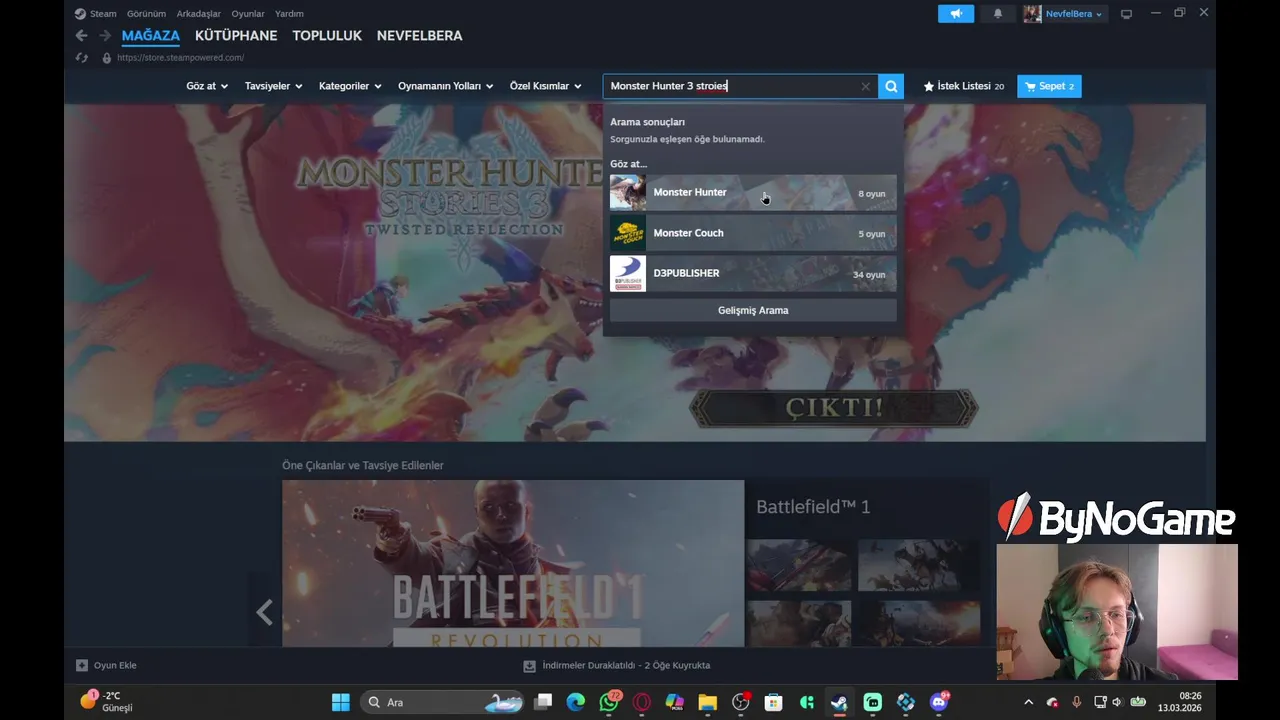1280x720 pixels.
Task: Click the Copilot icon on the taskbar
Action: pos(675,702)
